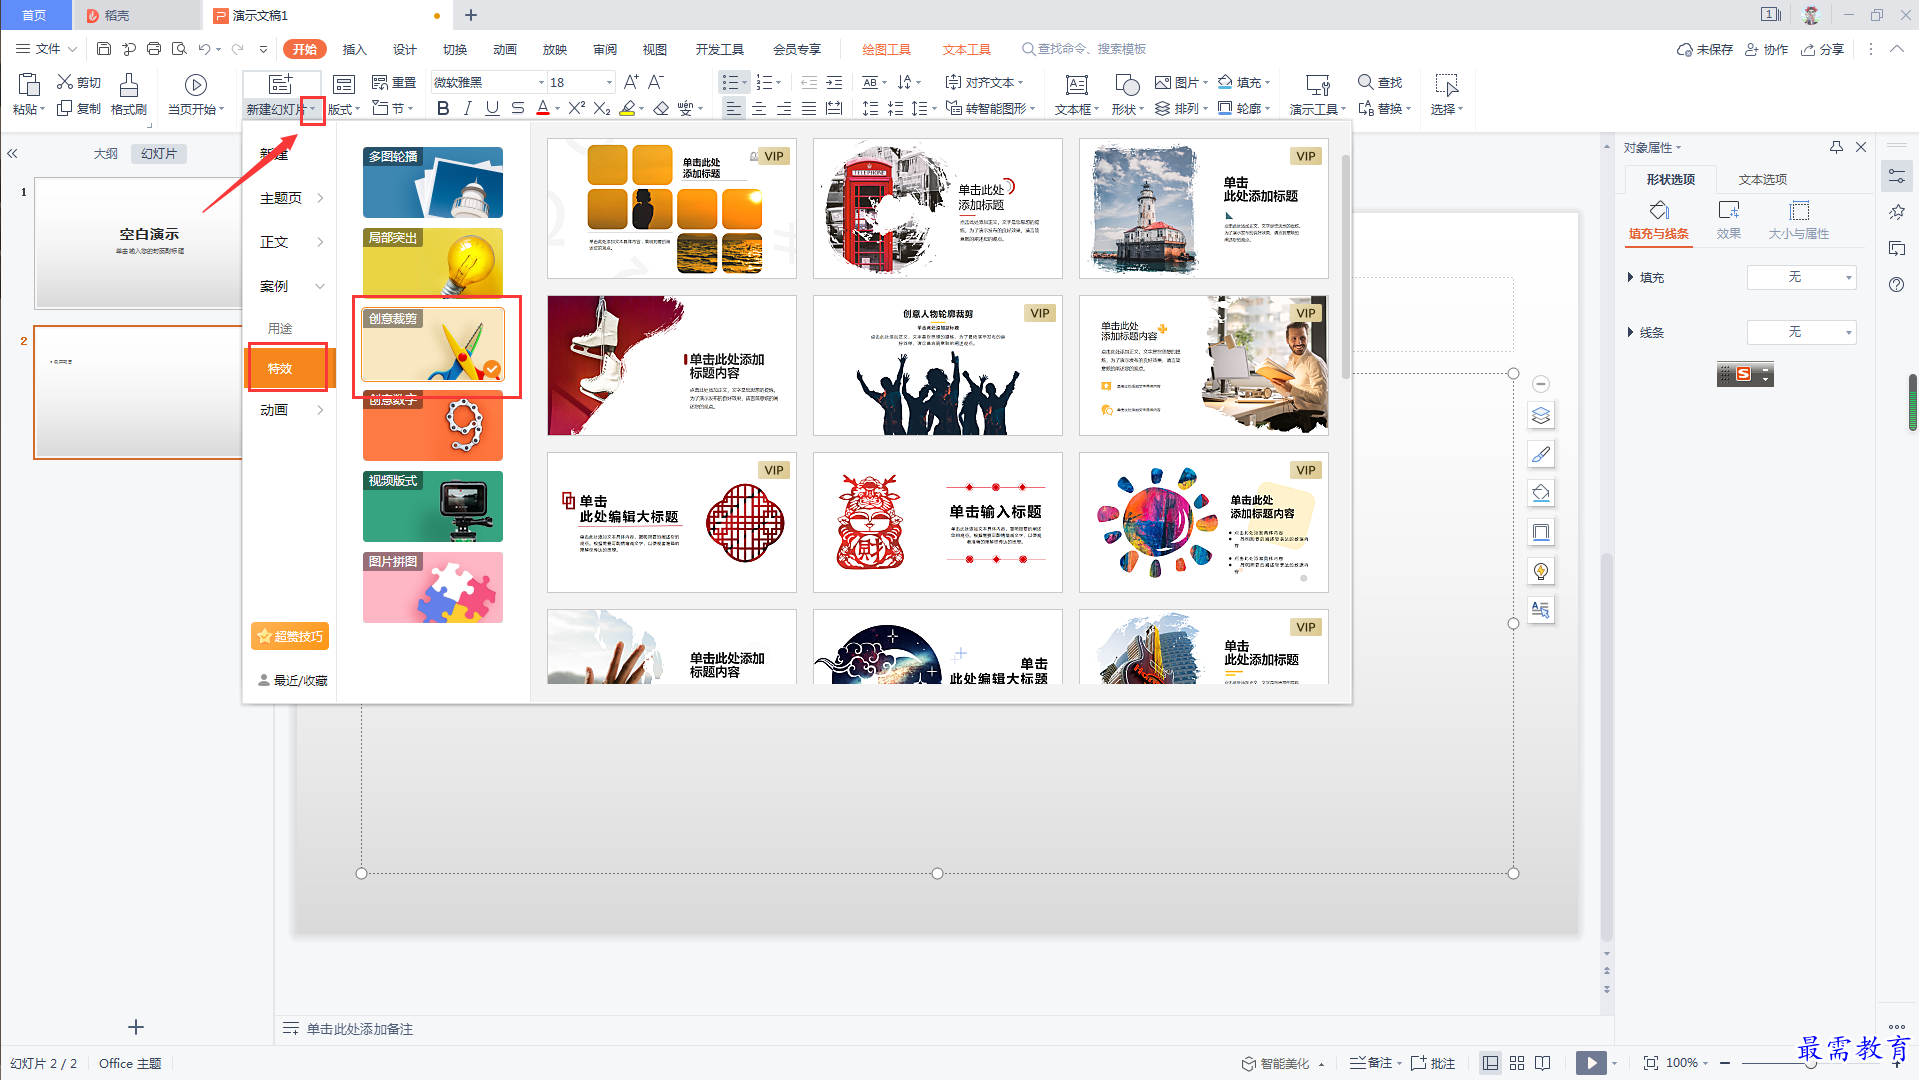The height and width of the screenshot is (1080, 1919).
Task: Select slide 1 thumbnail
Action: coord(139,244)
